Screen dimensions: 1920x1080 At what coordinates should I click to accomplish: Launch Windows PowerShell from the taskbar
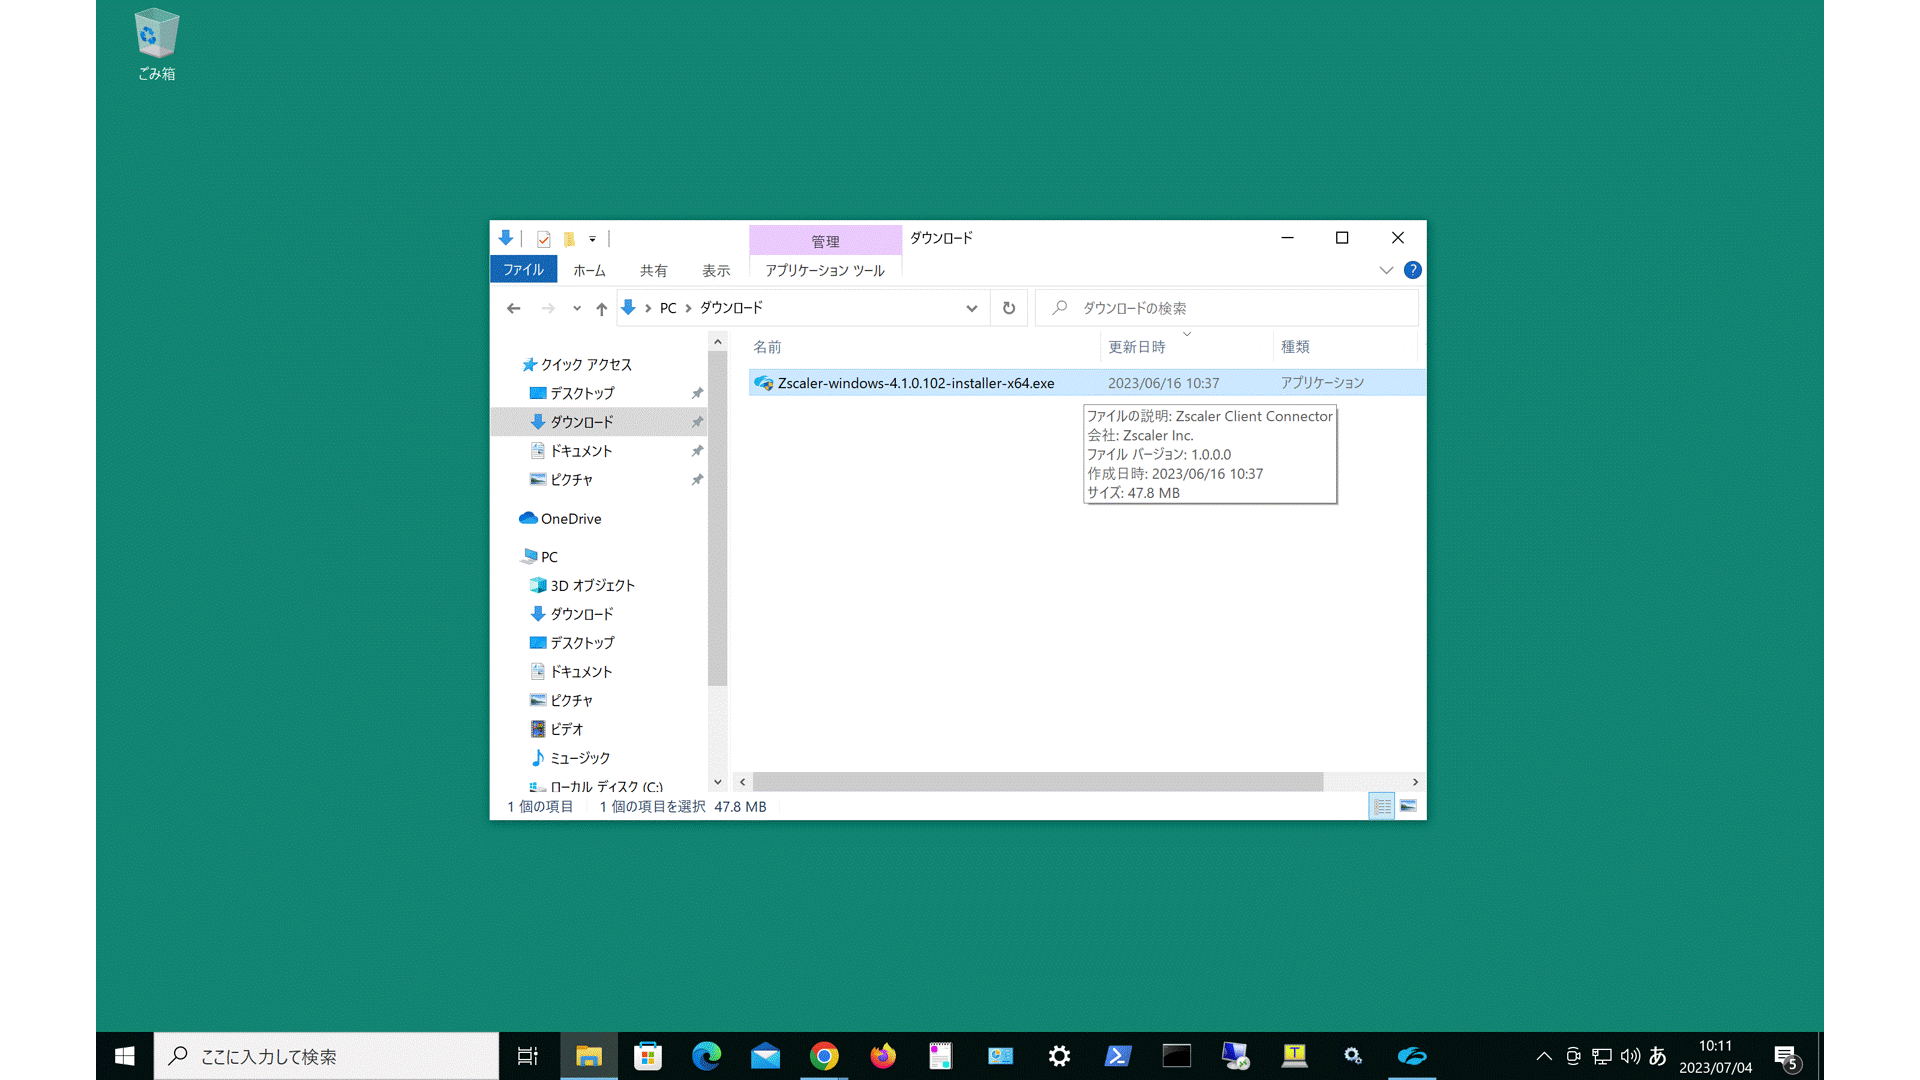coord(1117,1055)
